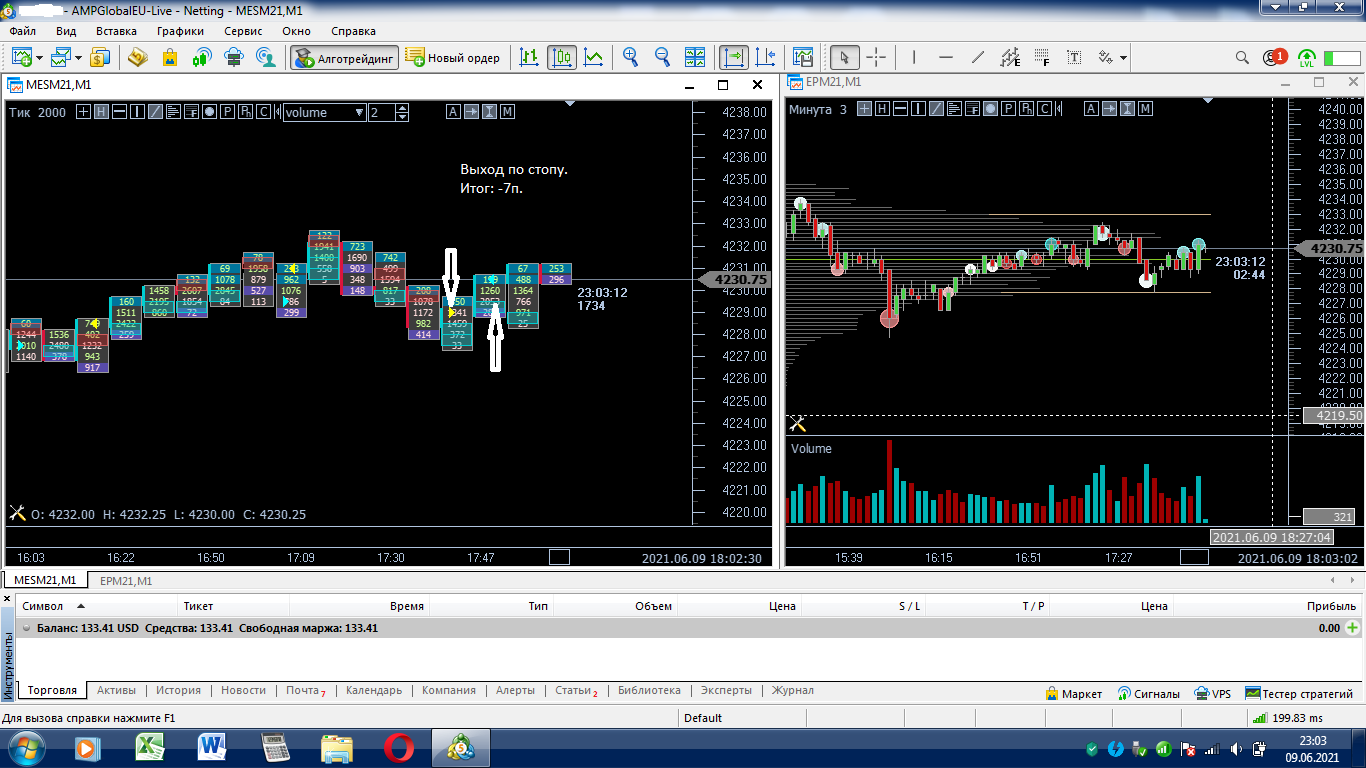
Task: Click the green LVL connection icon
Action: click(x=1306, y=58)
